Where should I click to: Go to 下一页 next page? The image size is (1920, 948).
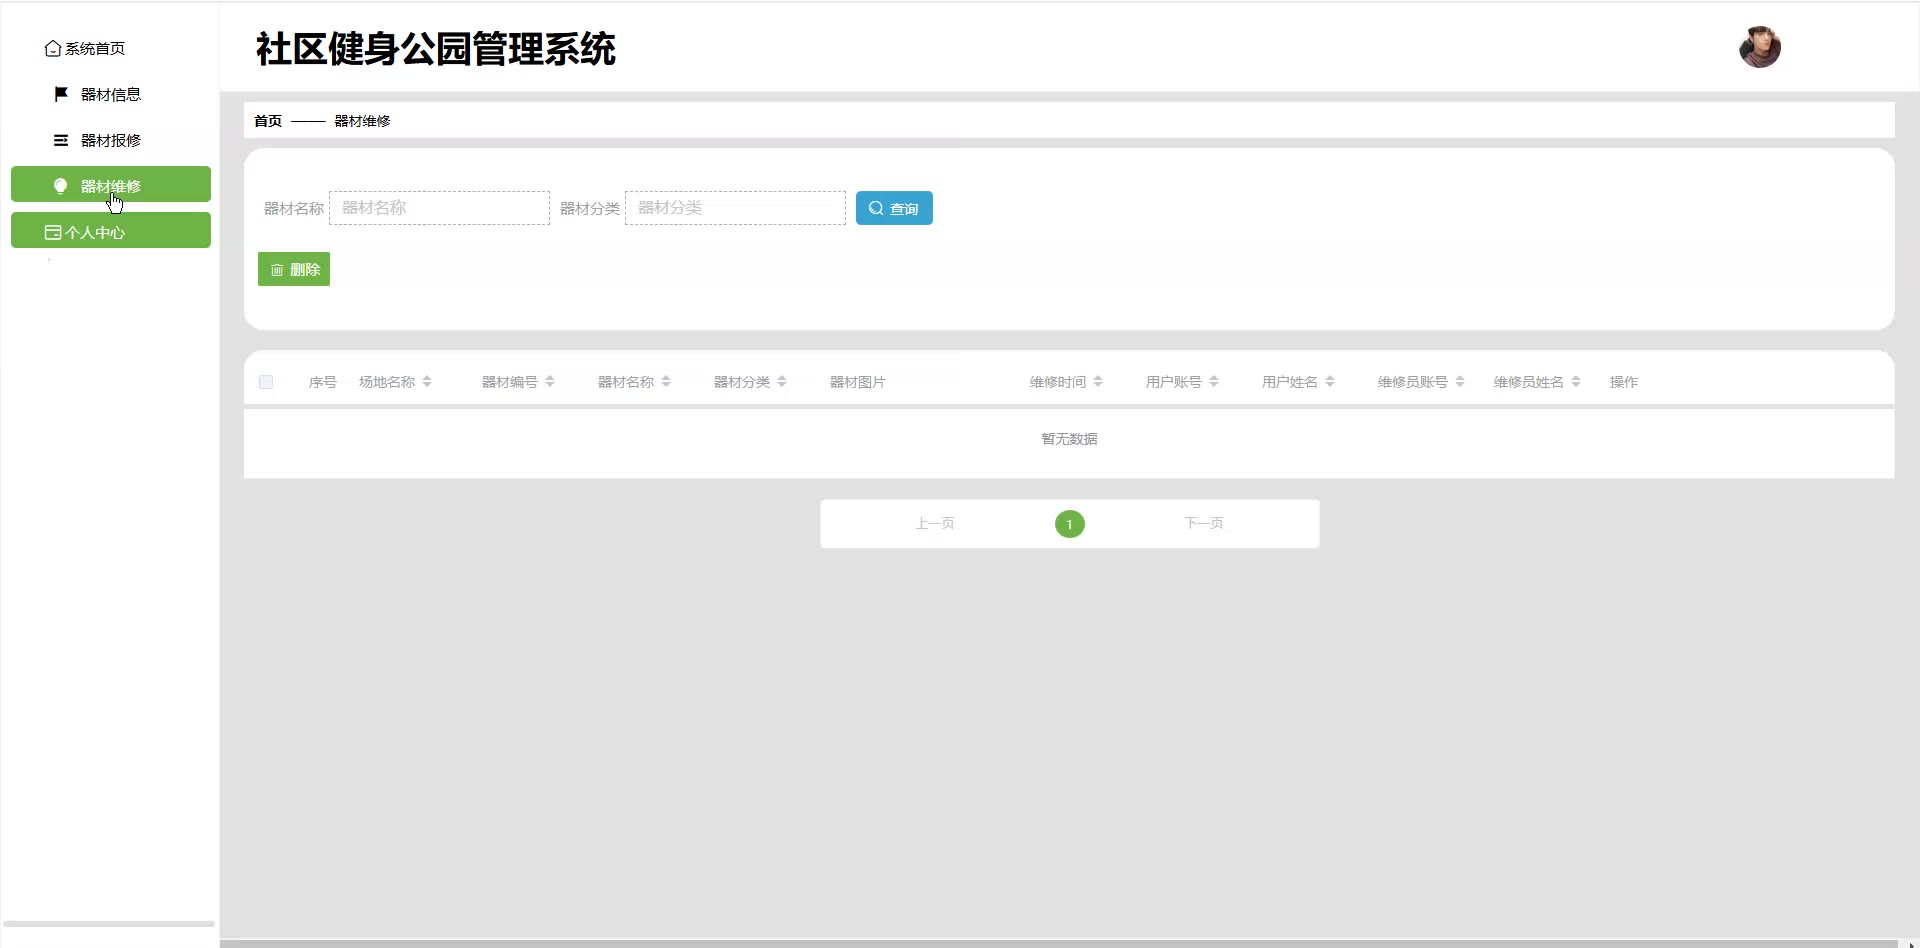(x=1204, y=523)
